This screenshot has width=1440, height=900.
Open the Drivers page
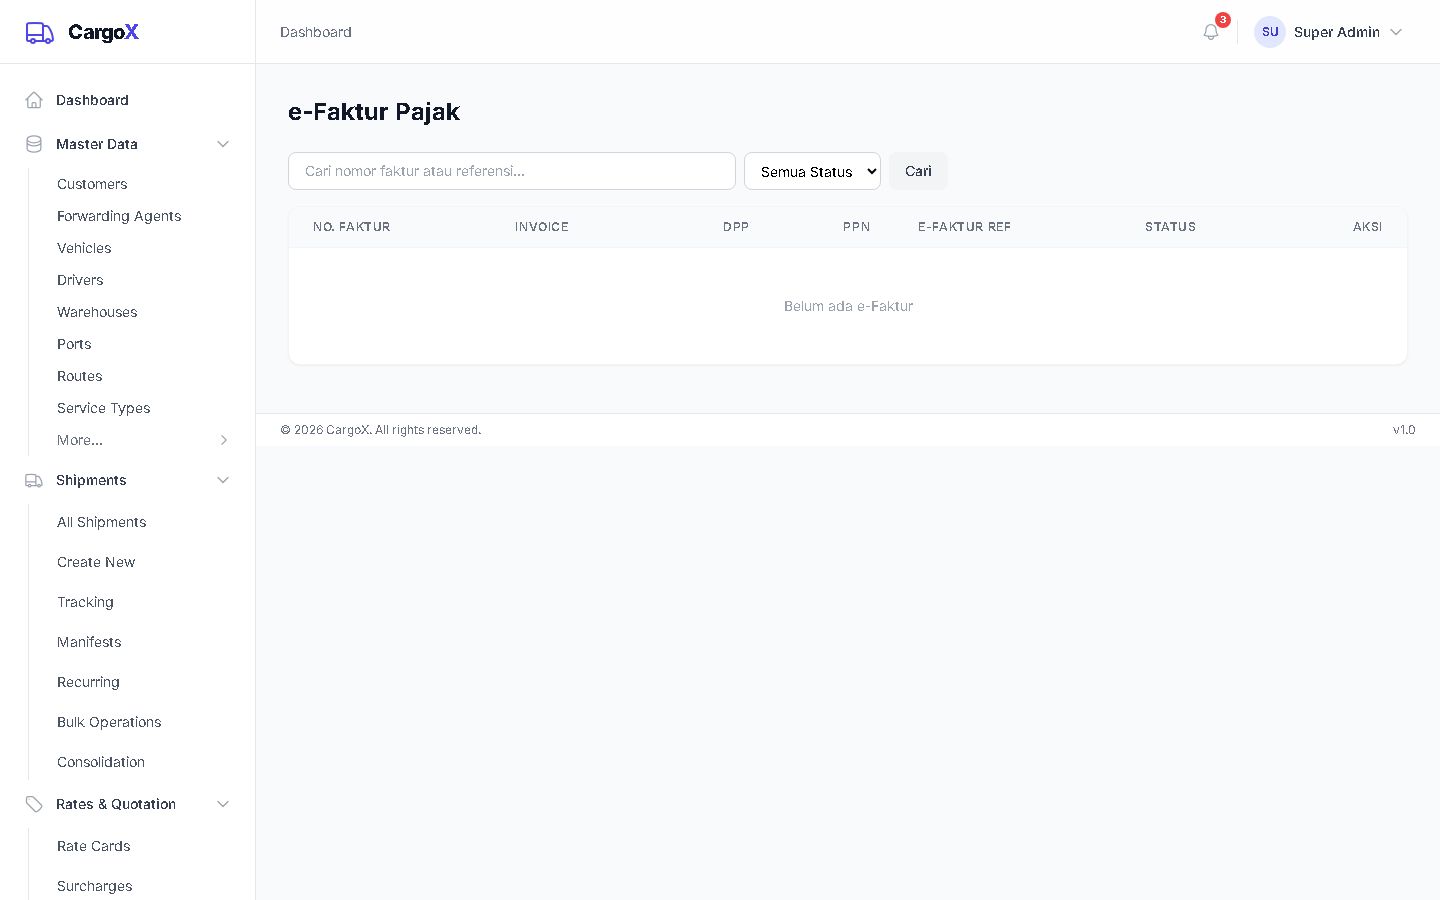click(x=80, y=280)
